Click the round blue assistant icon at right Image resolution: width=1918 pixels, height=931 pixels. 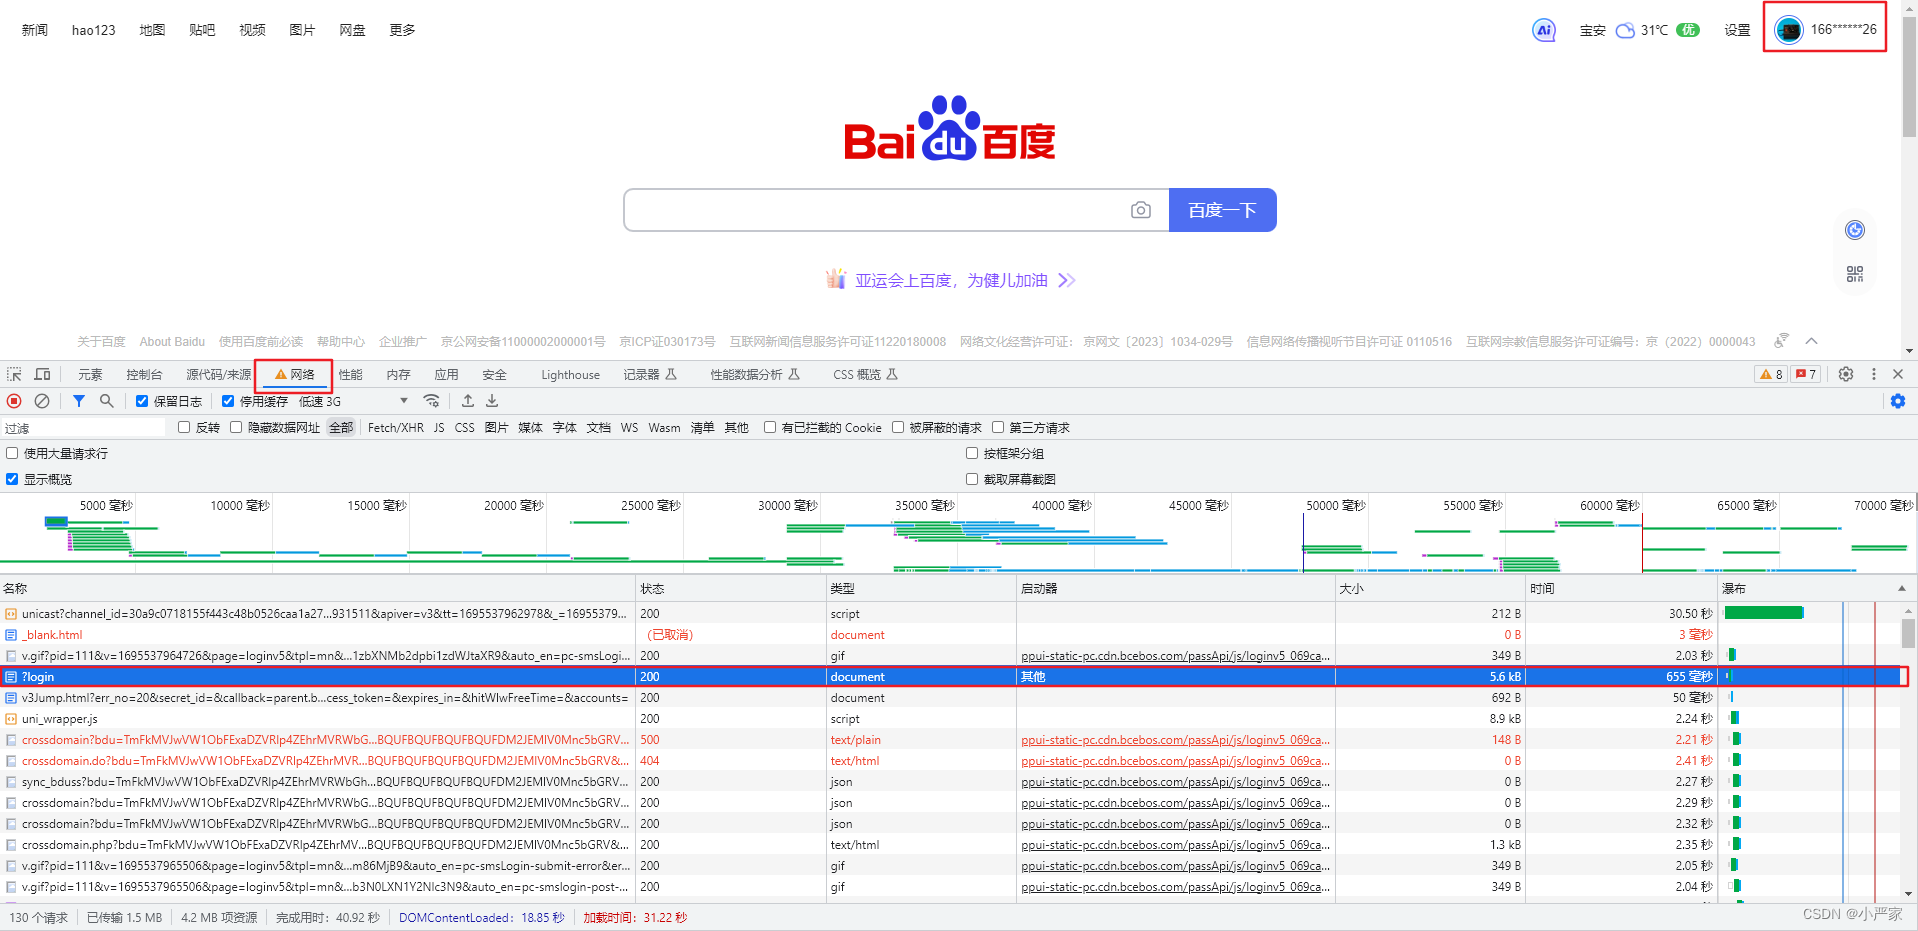(x=1855, y=230)
